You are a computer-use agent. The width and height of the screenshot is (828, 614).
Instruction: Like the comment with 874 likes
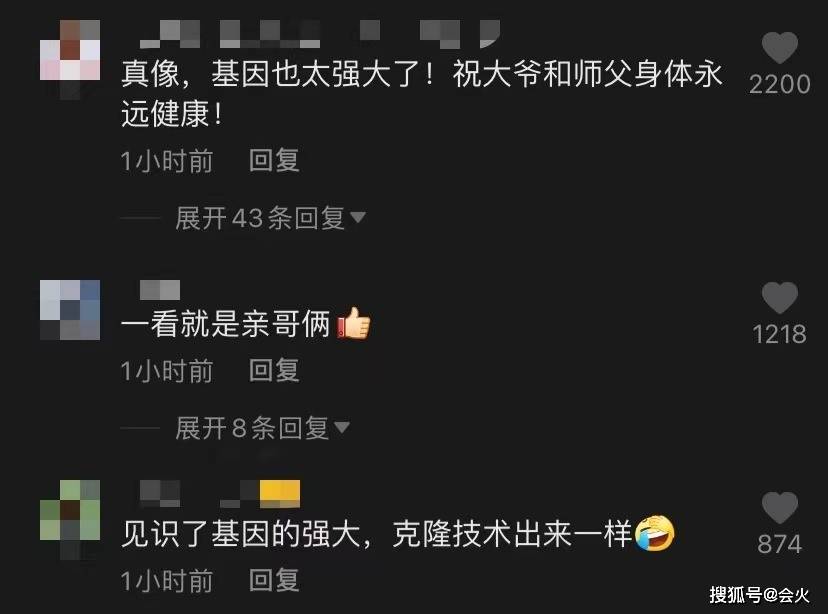tap(779, 508)
